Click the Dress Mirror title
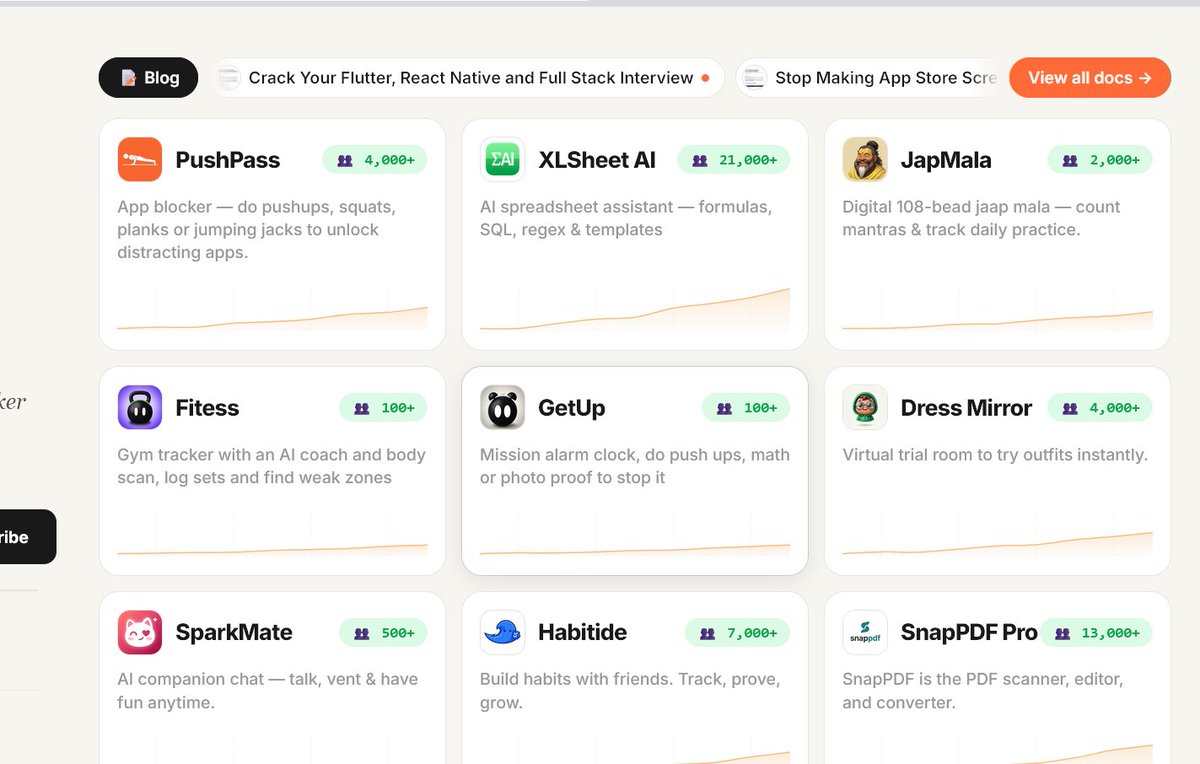 click(966, 408)
